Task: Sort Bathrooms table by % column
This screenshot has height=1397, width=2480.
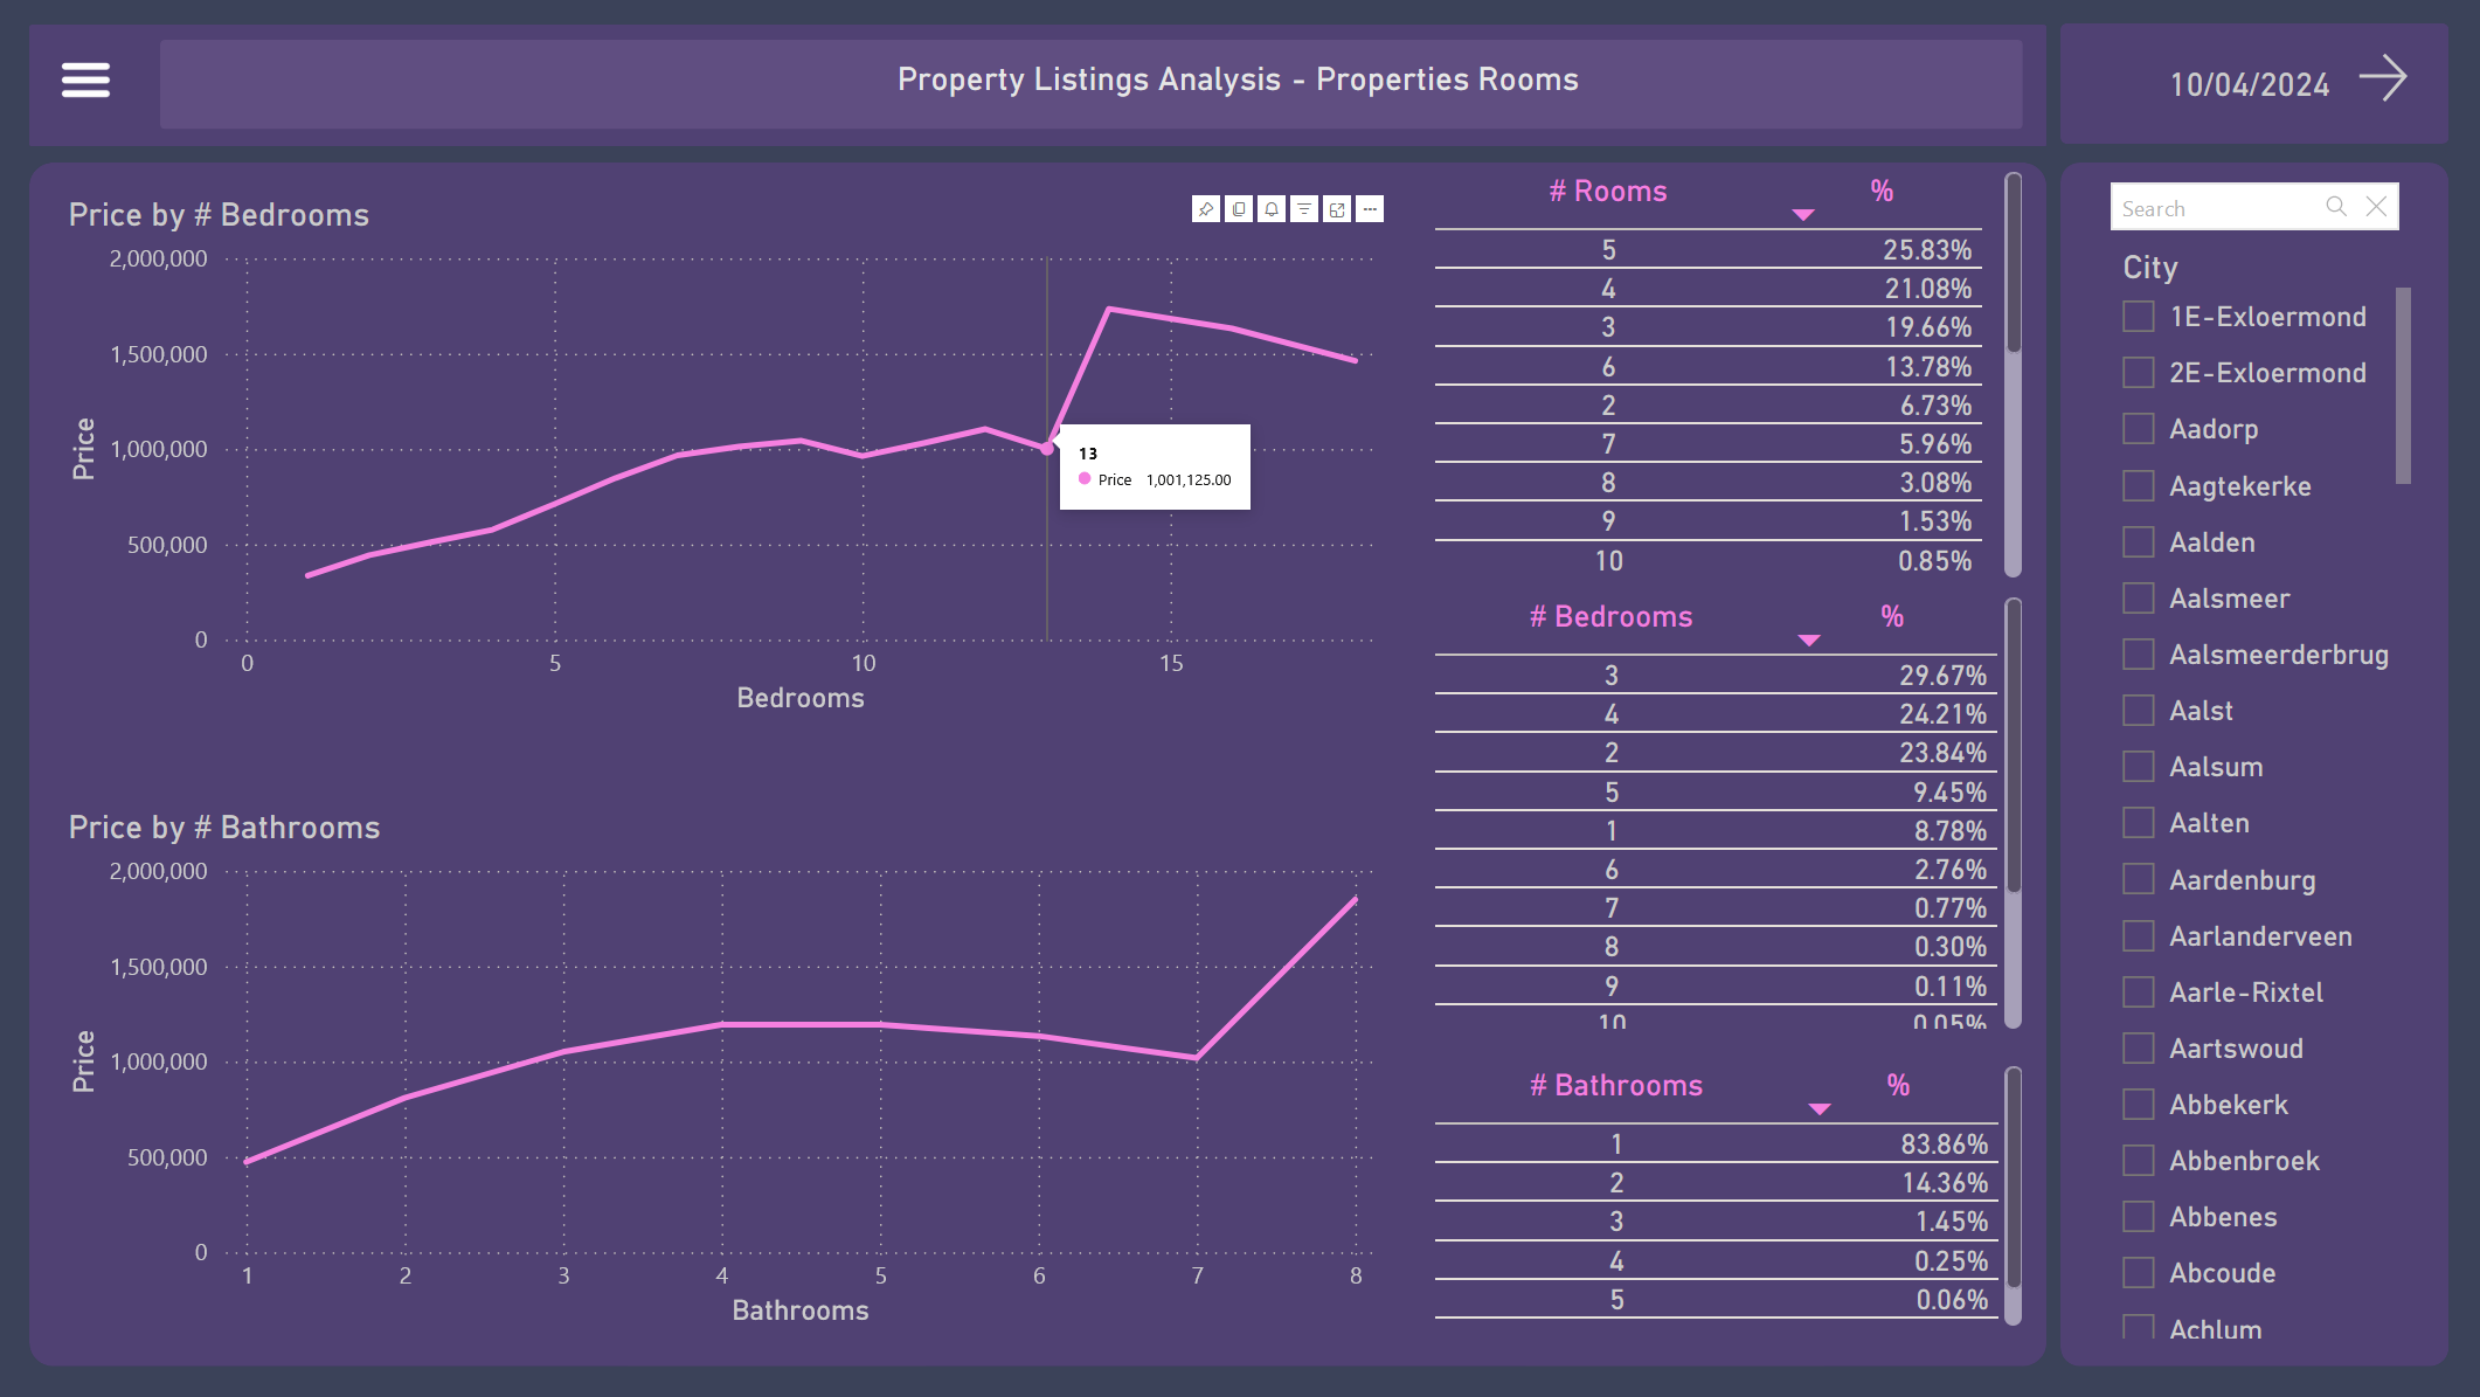Action: 1898,1086
